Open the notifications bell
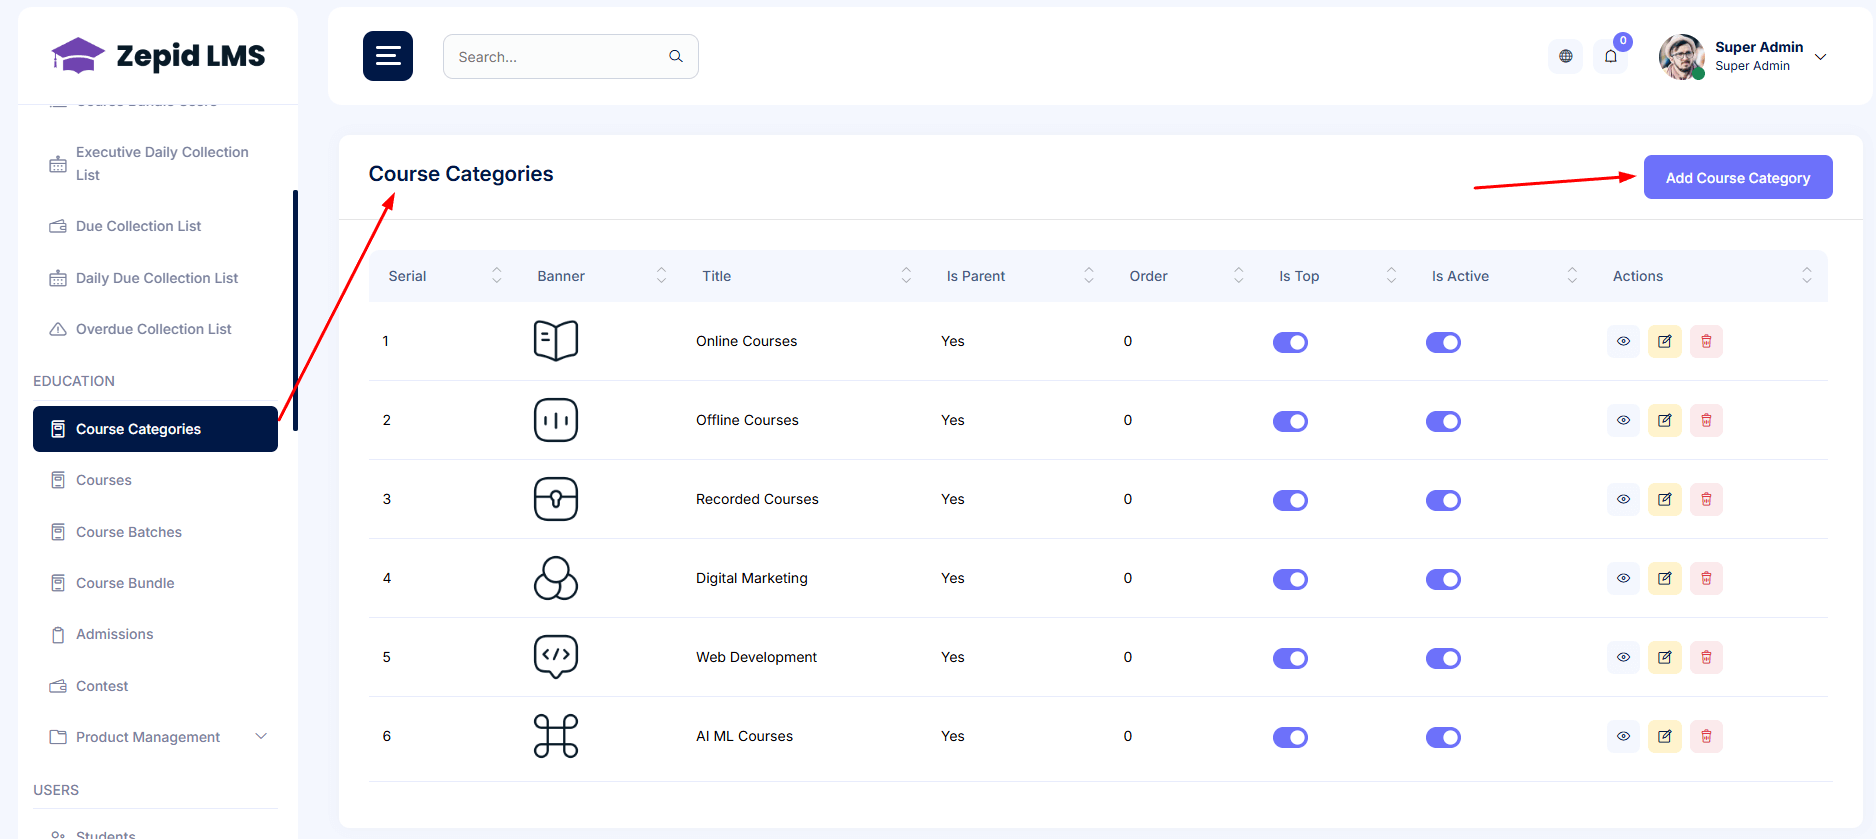The height and width of the screenshot is (839, 1876). [x=1611, y=56]
